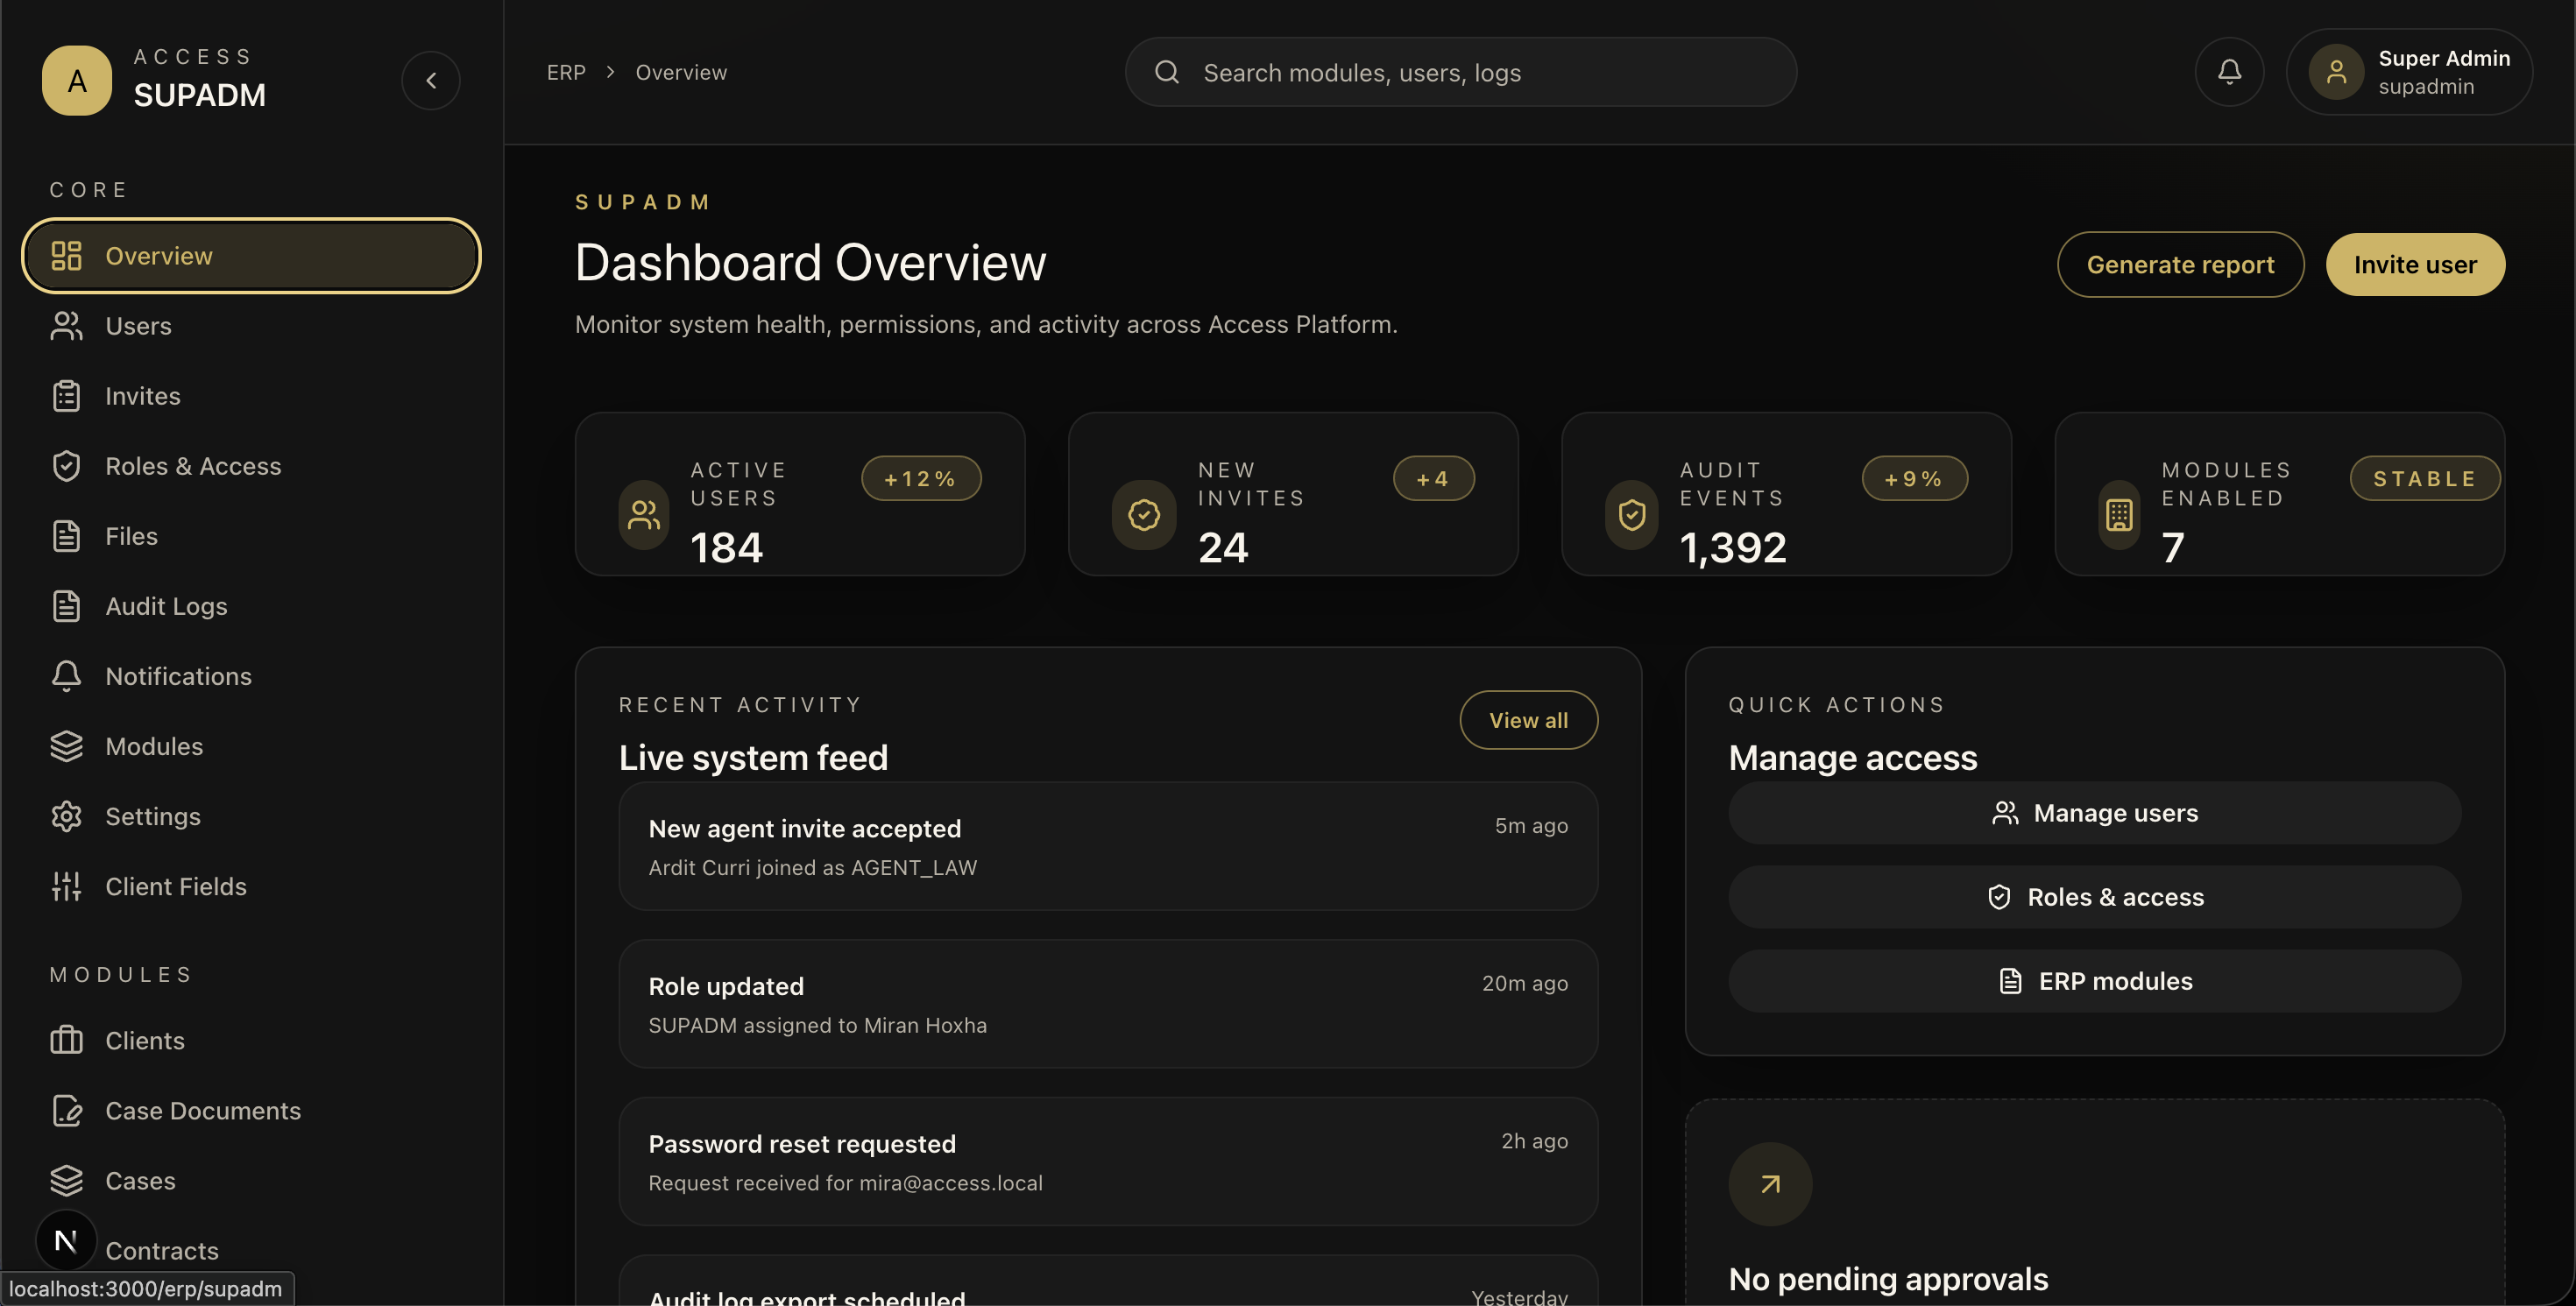Open Settings from the sidebar
This screenshot has width=2576, height=1306.
coord(251,816)
